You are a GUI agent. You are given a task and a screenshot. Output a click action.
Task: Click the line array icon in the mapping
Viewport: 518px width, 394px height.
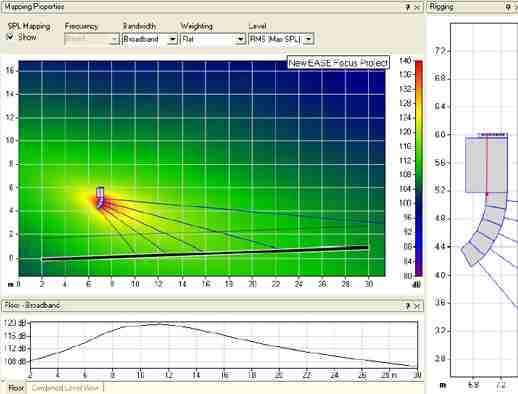(100, 198)
